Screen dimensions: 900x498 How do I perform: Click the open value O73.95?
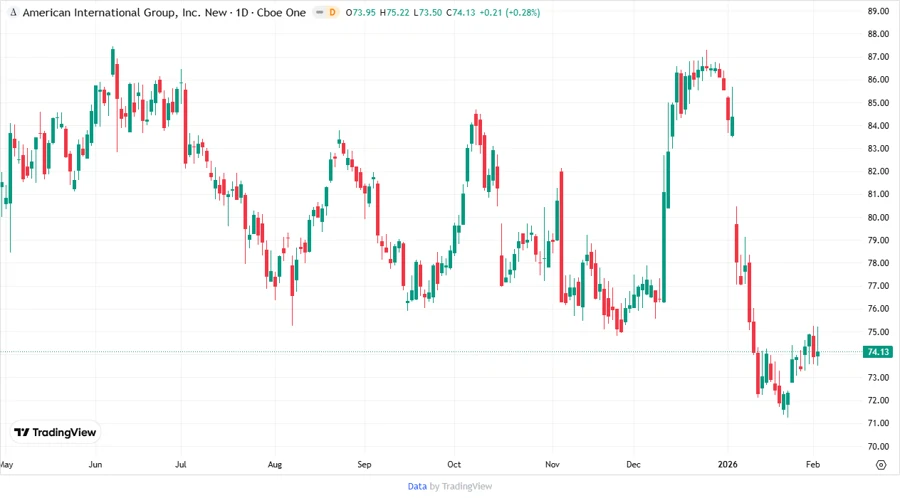[x=360, y=13]
